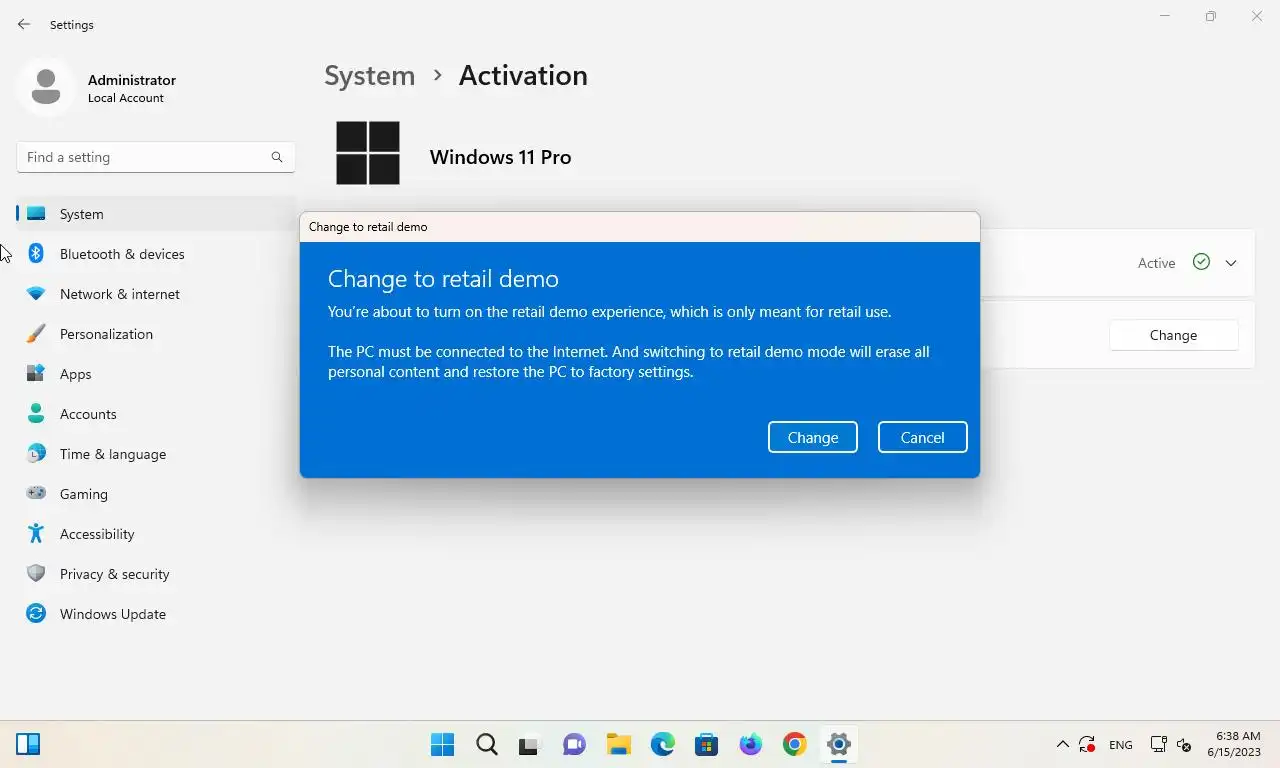
Task: Open Apps settings
Action: (155, 374)
